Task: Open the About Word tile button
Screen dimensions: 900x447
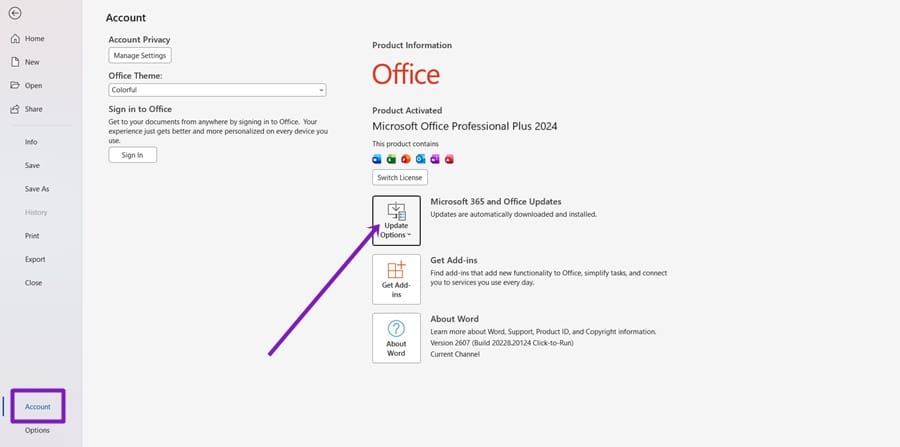Action: click(x=396, y=338)
